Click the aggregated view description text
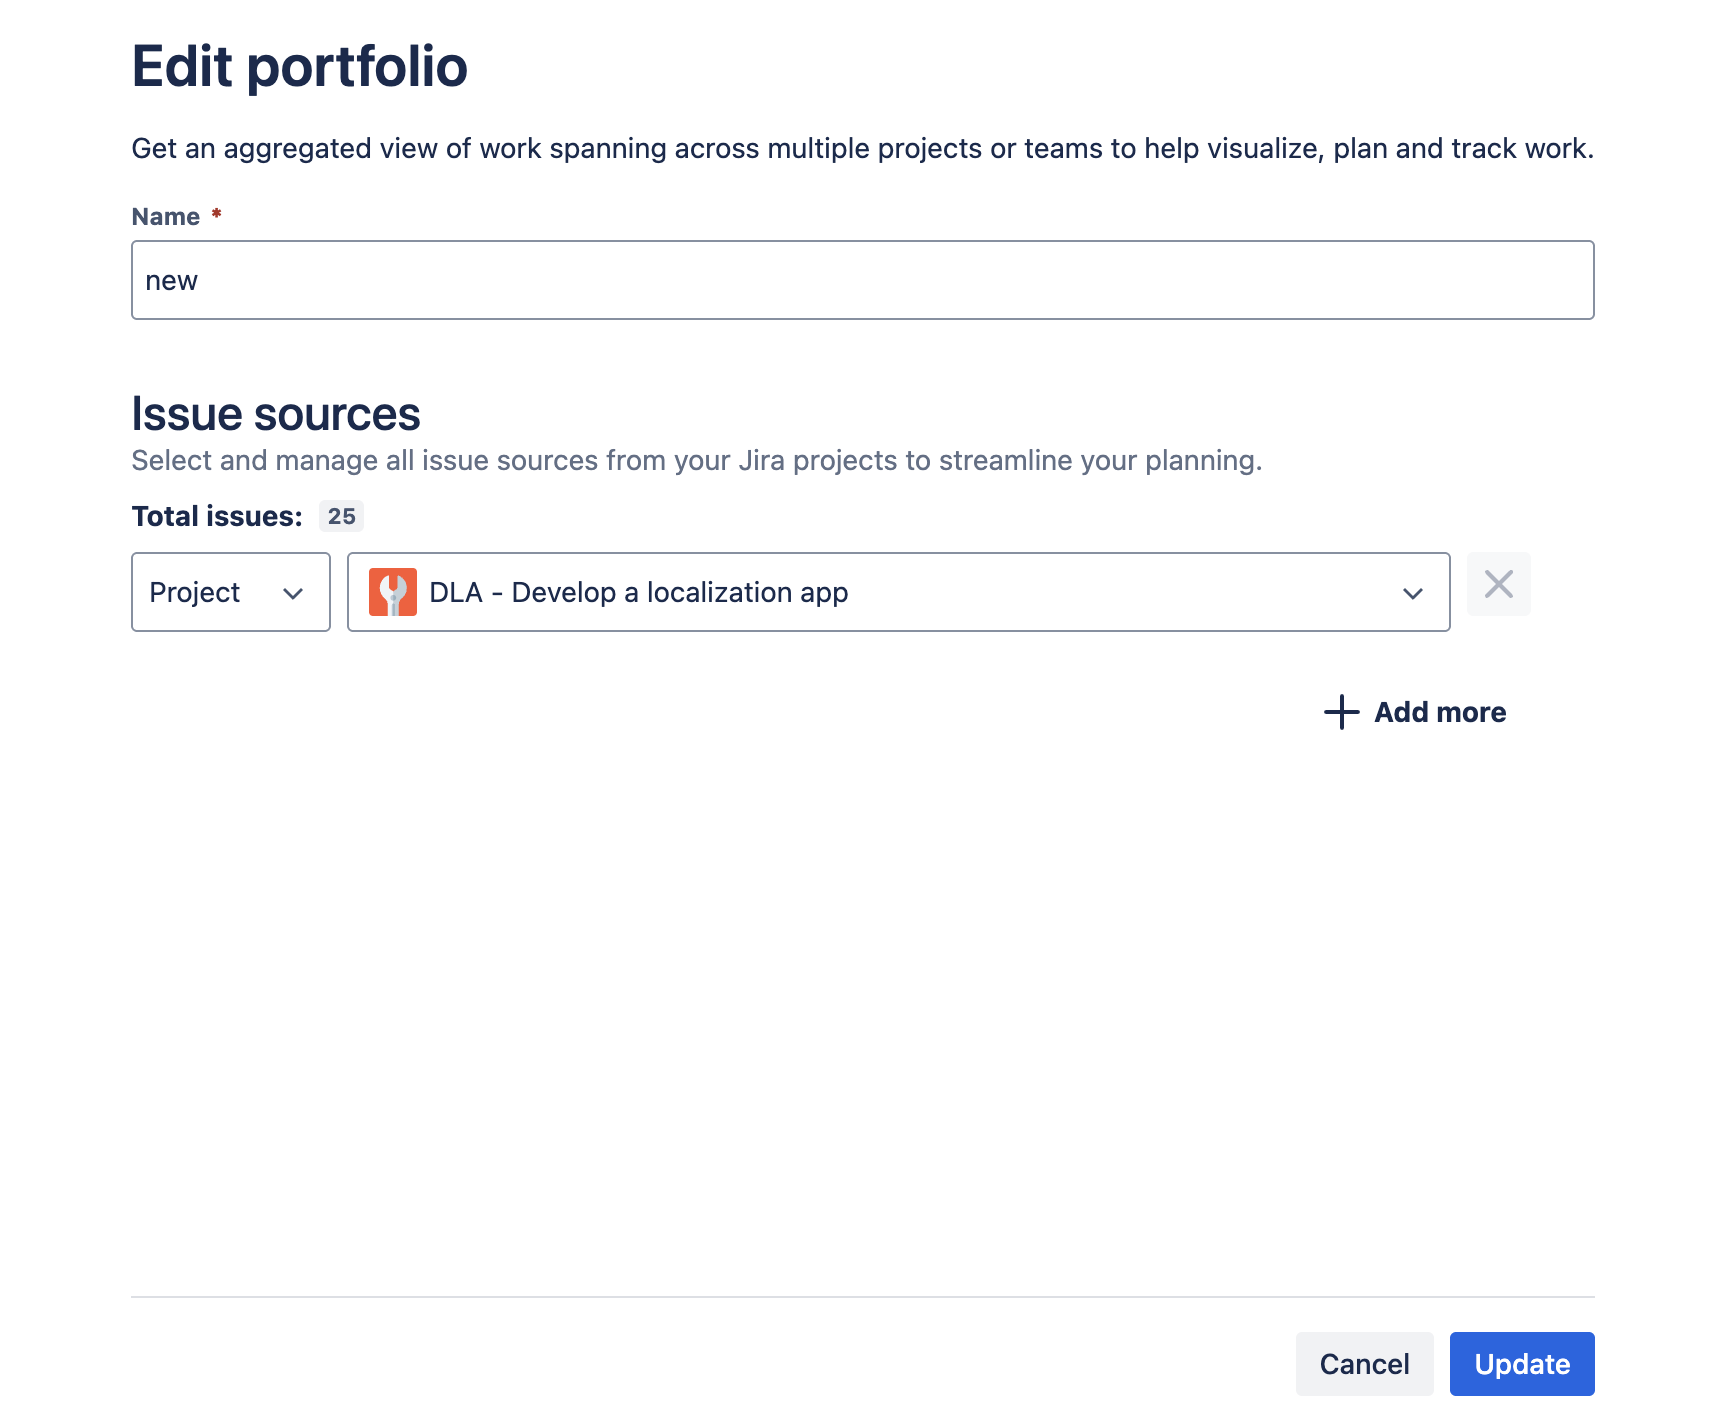The height and width of the screenshot is (1428, 1714). (x=862, y=148)
